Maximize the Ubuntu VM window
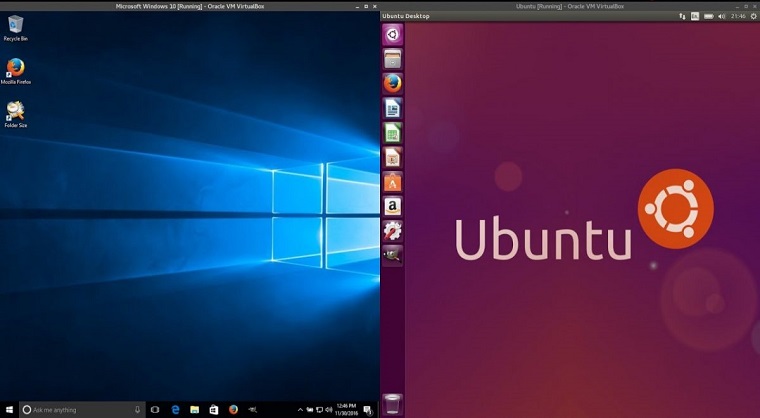 (746, 6)
